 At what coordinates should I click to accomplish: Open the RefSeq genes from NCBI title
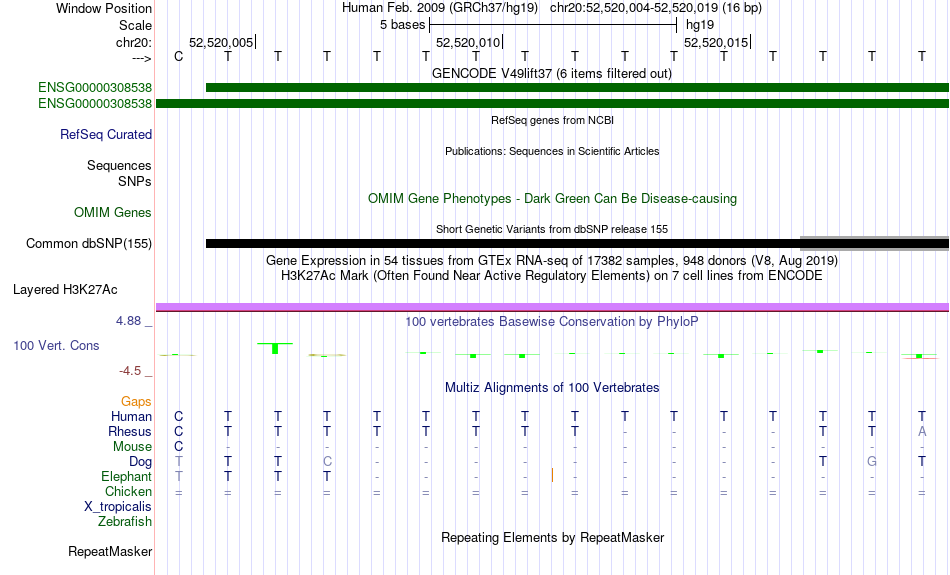[x=552, y=120]
